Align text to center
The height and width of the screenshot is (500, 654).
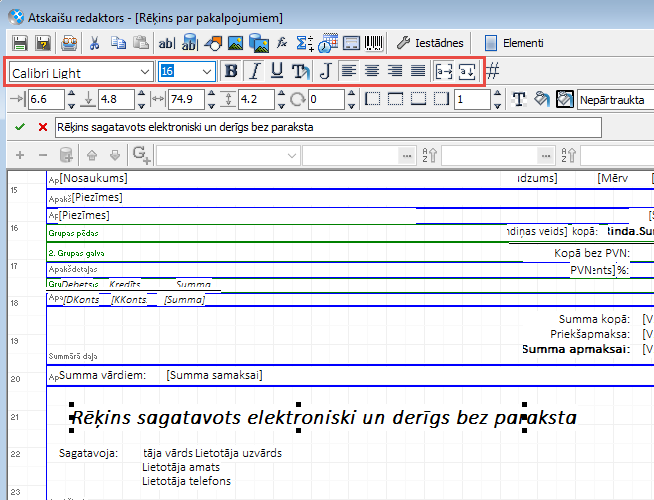(371, 71)
